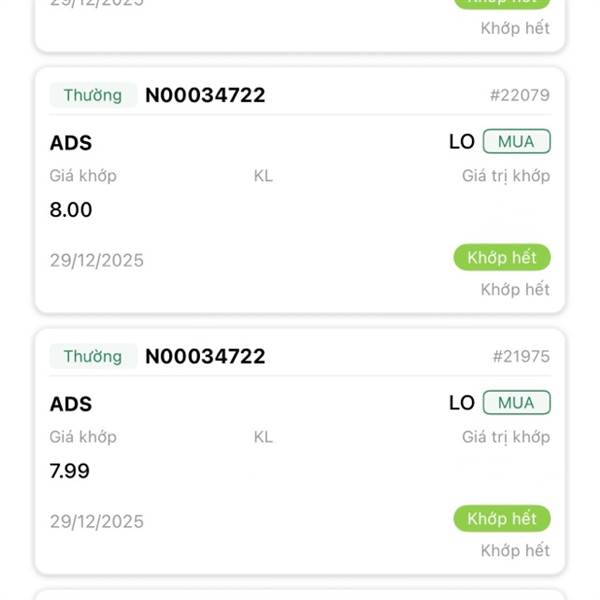The height and width of the screenshot is (600, 600).
Task: Click the matched price 8.00
Action: point(71,210)
